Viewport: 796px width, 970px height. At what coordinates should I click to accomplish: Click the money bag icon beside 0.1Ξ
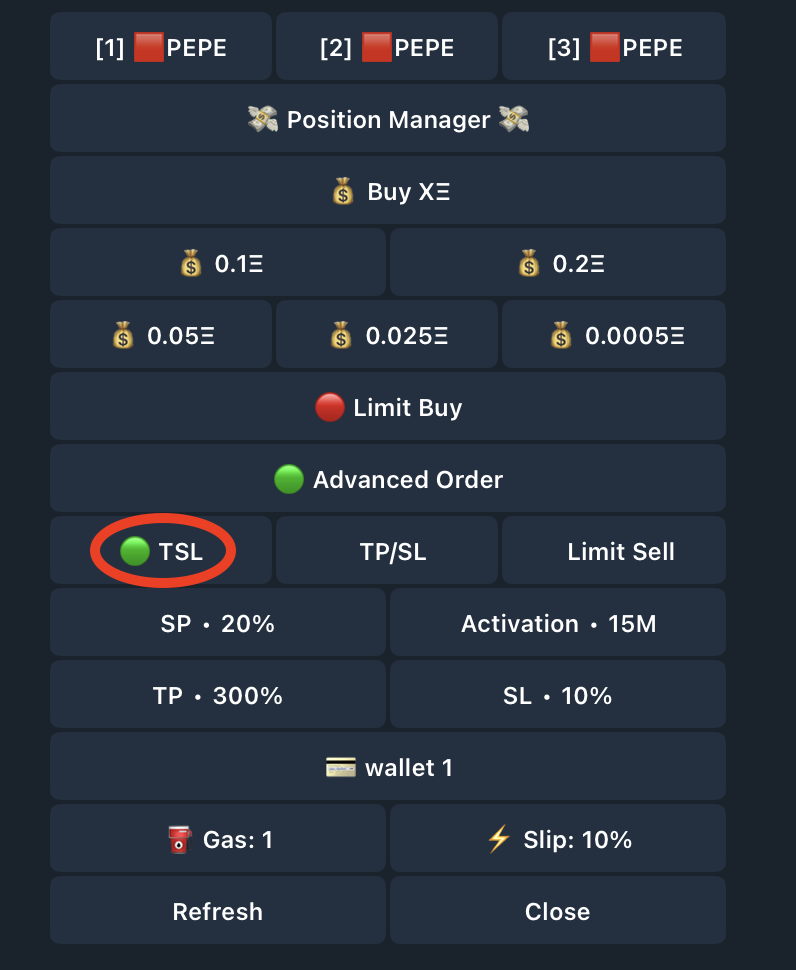pos(191,264)
